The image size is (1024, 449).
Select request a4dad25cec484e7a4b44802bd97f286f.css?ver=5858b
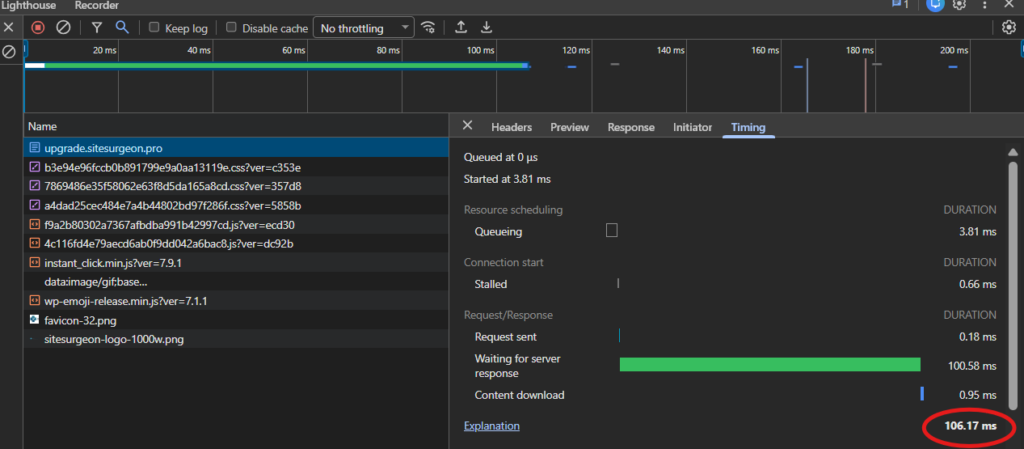point(236,206)
